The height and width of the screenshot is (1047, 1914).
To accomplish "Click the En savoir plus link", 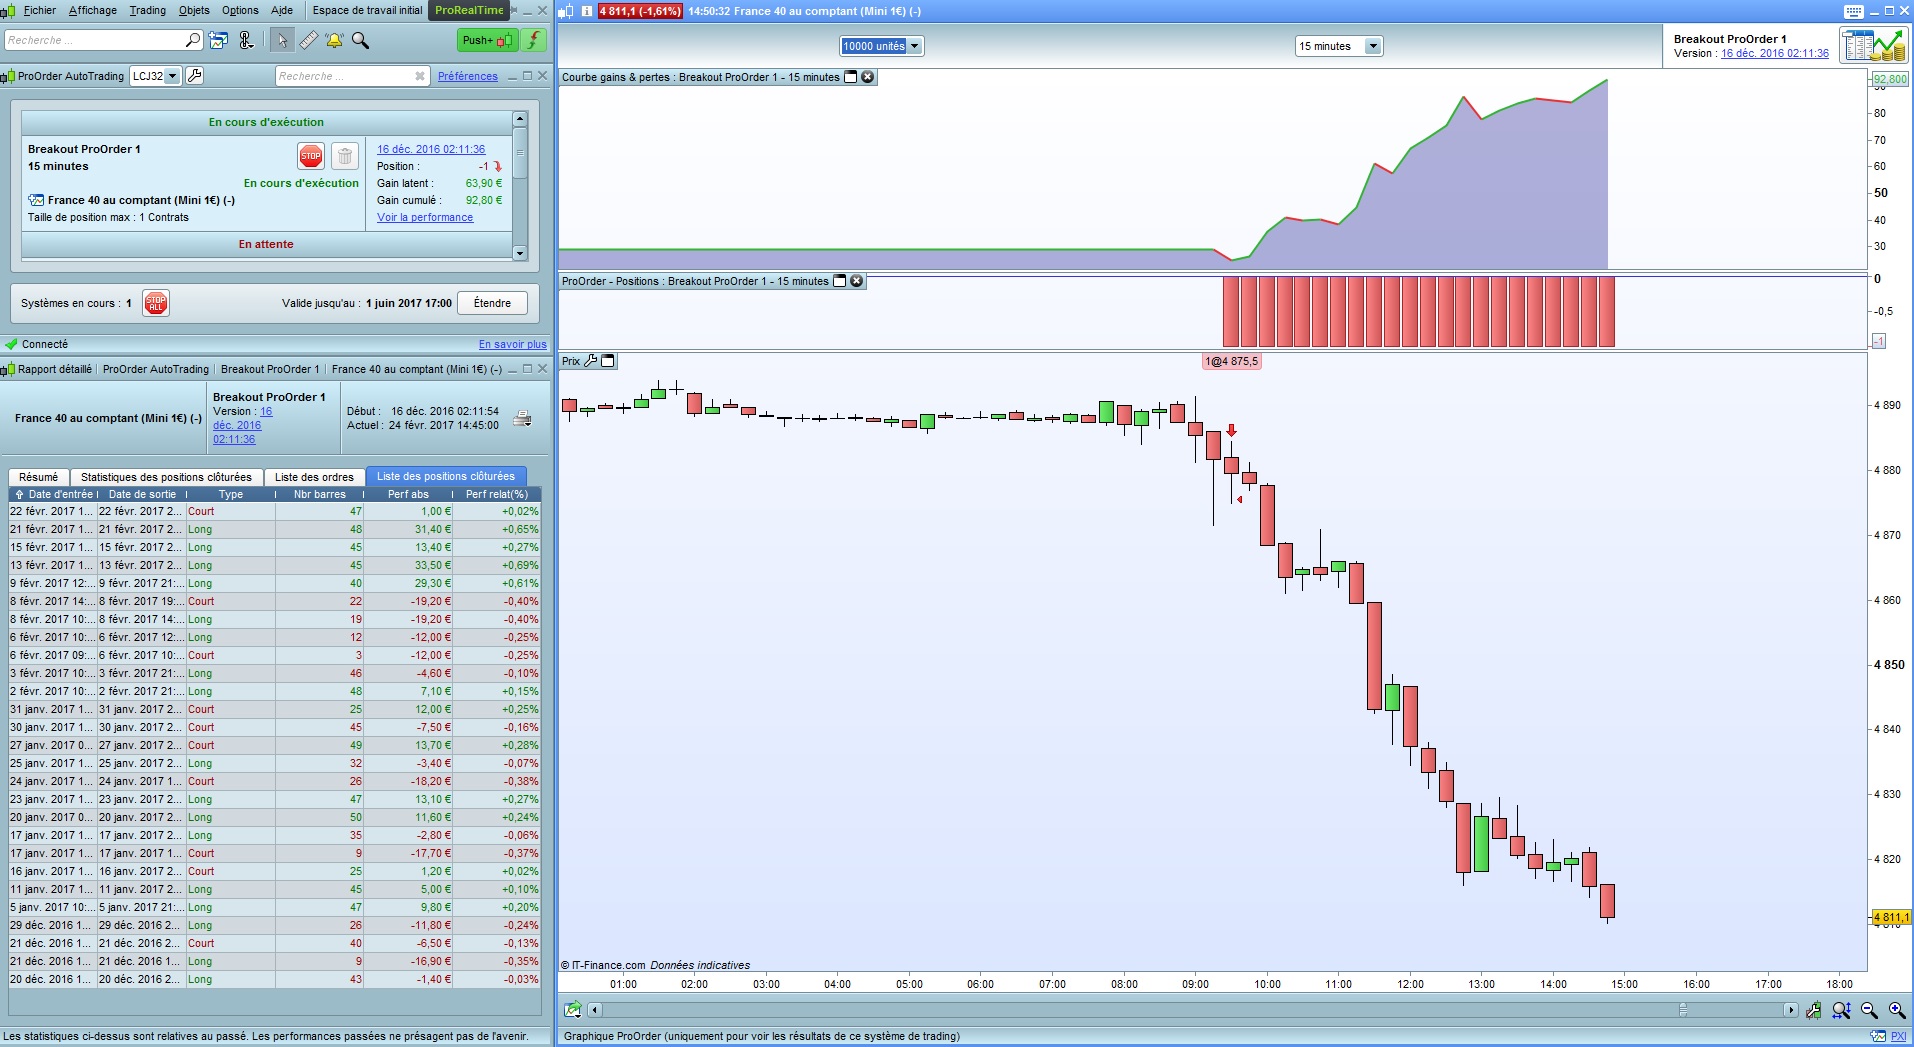I will coord(513,344).
